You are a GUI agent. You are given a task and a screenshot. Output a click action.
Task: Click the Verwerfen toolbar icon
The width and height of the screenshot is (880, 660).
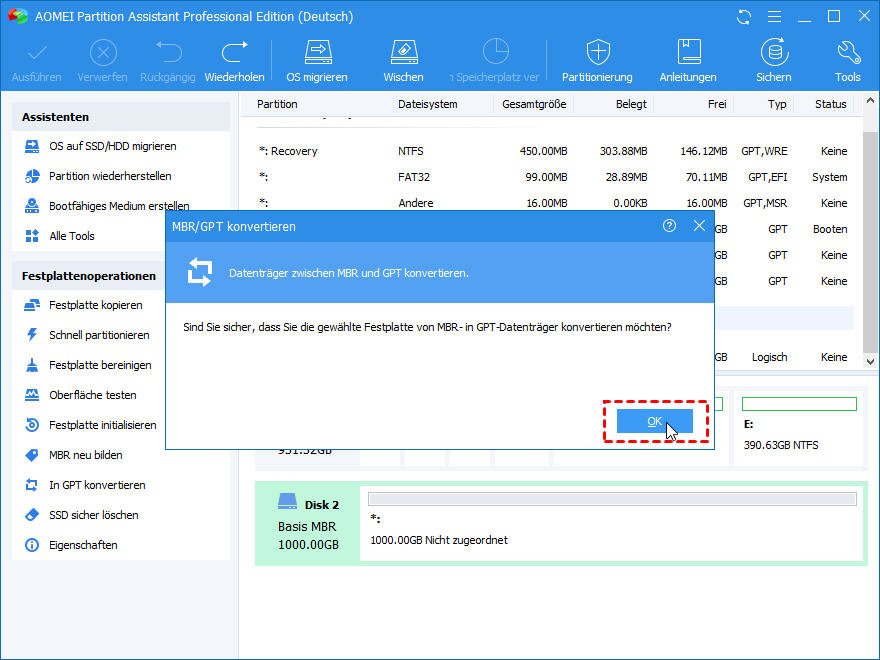[103, 54]
